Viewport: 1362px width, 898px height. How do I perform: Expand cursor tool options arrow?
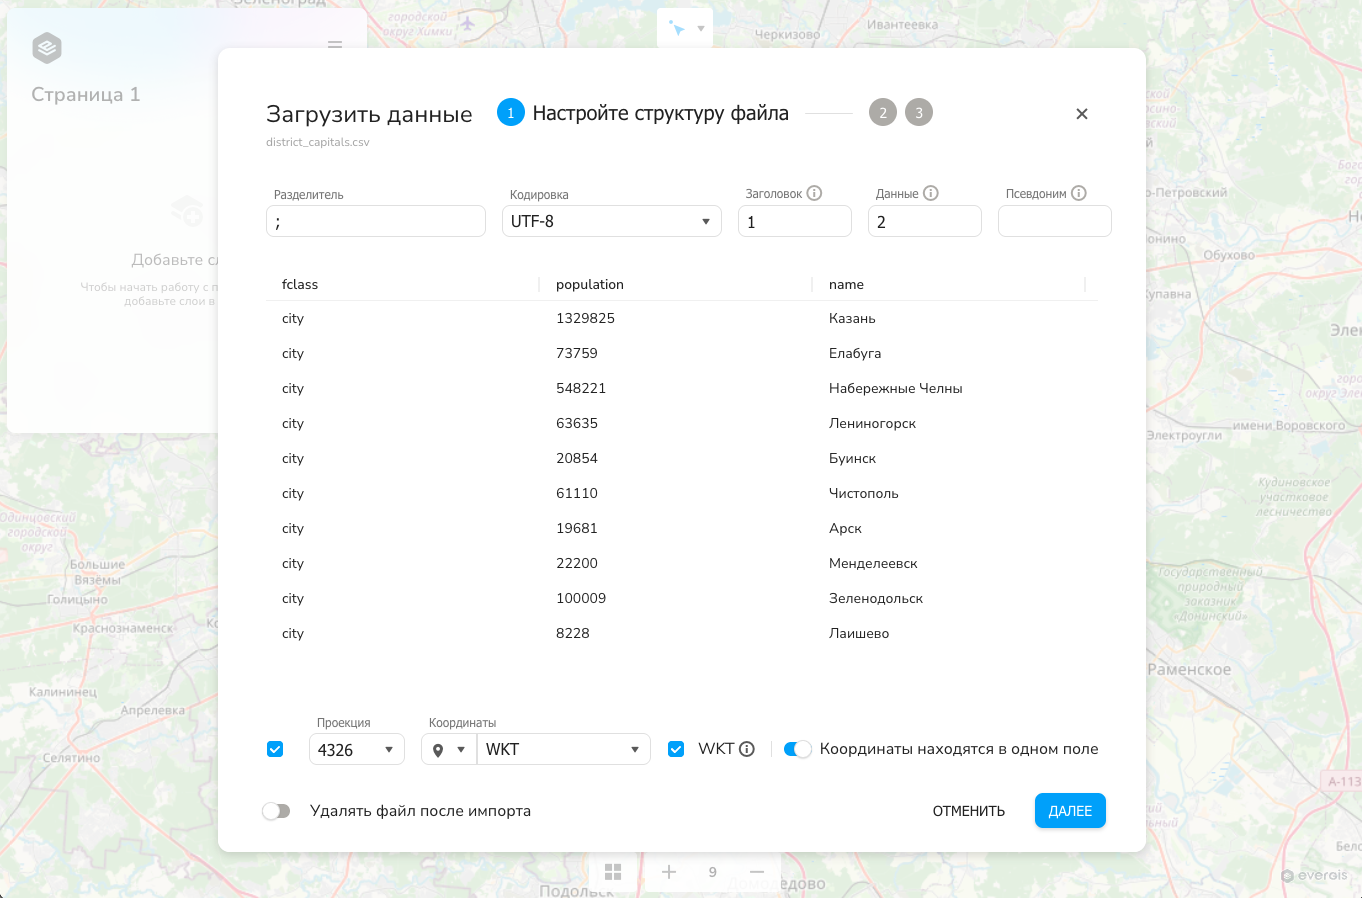tap(701, 28)
